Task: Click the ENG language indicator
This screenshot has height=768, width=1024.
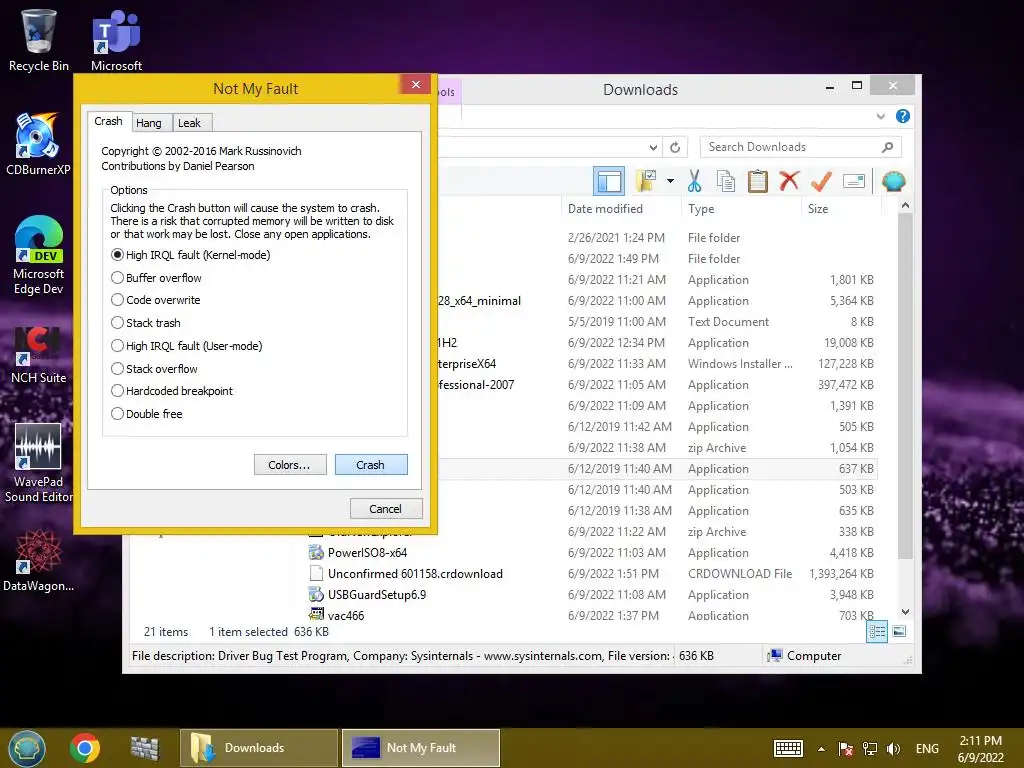Action: tap(927, 748)
